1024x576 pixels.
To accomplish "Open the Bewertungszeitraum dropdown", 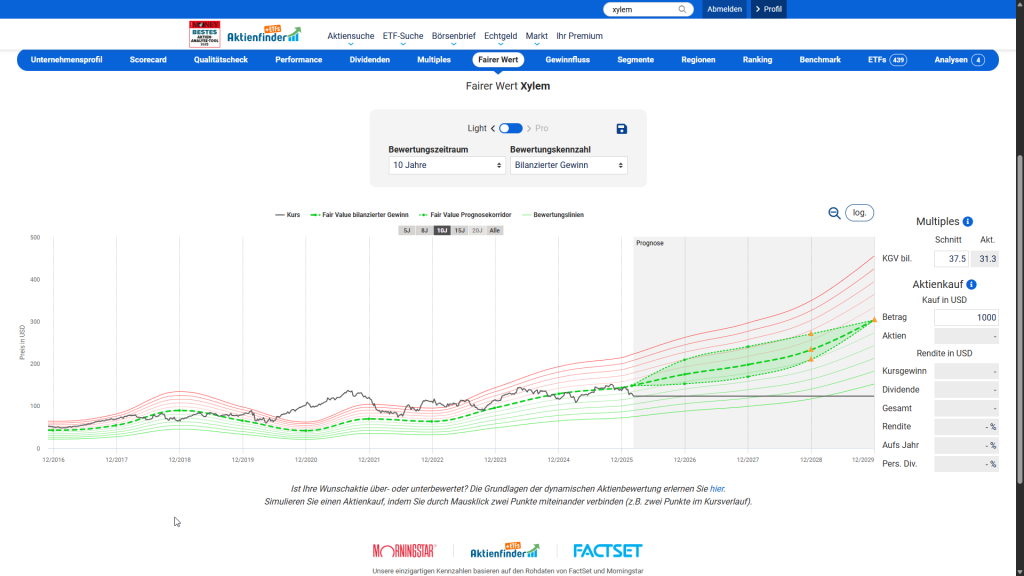I will 447,165.
